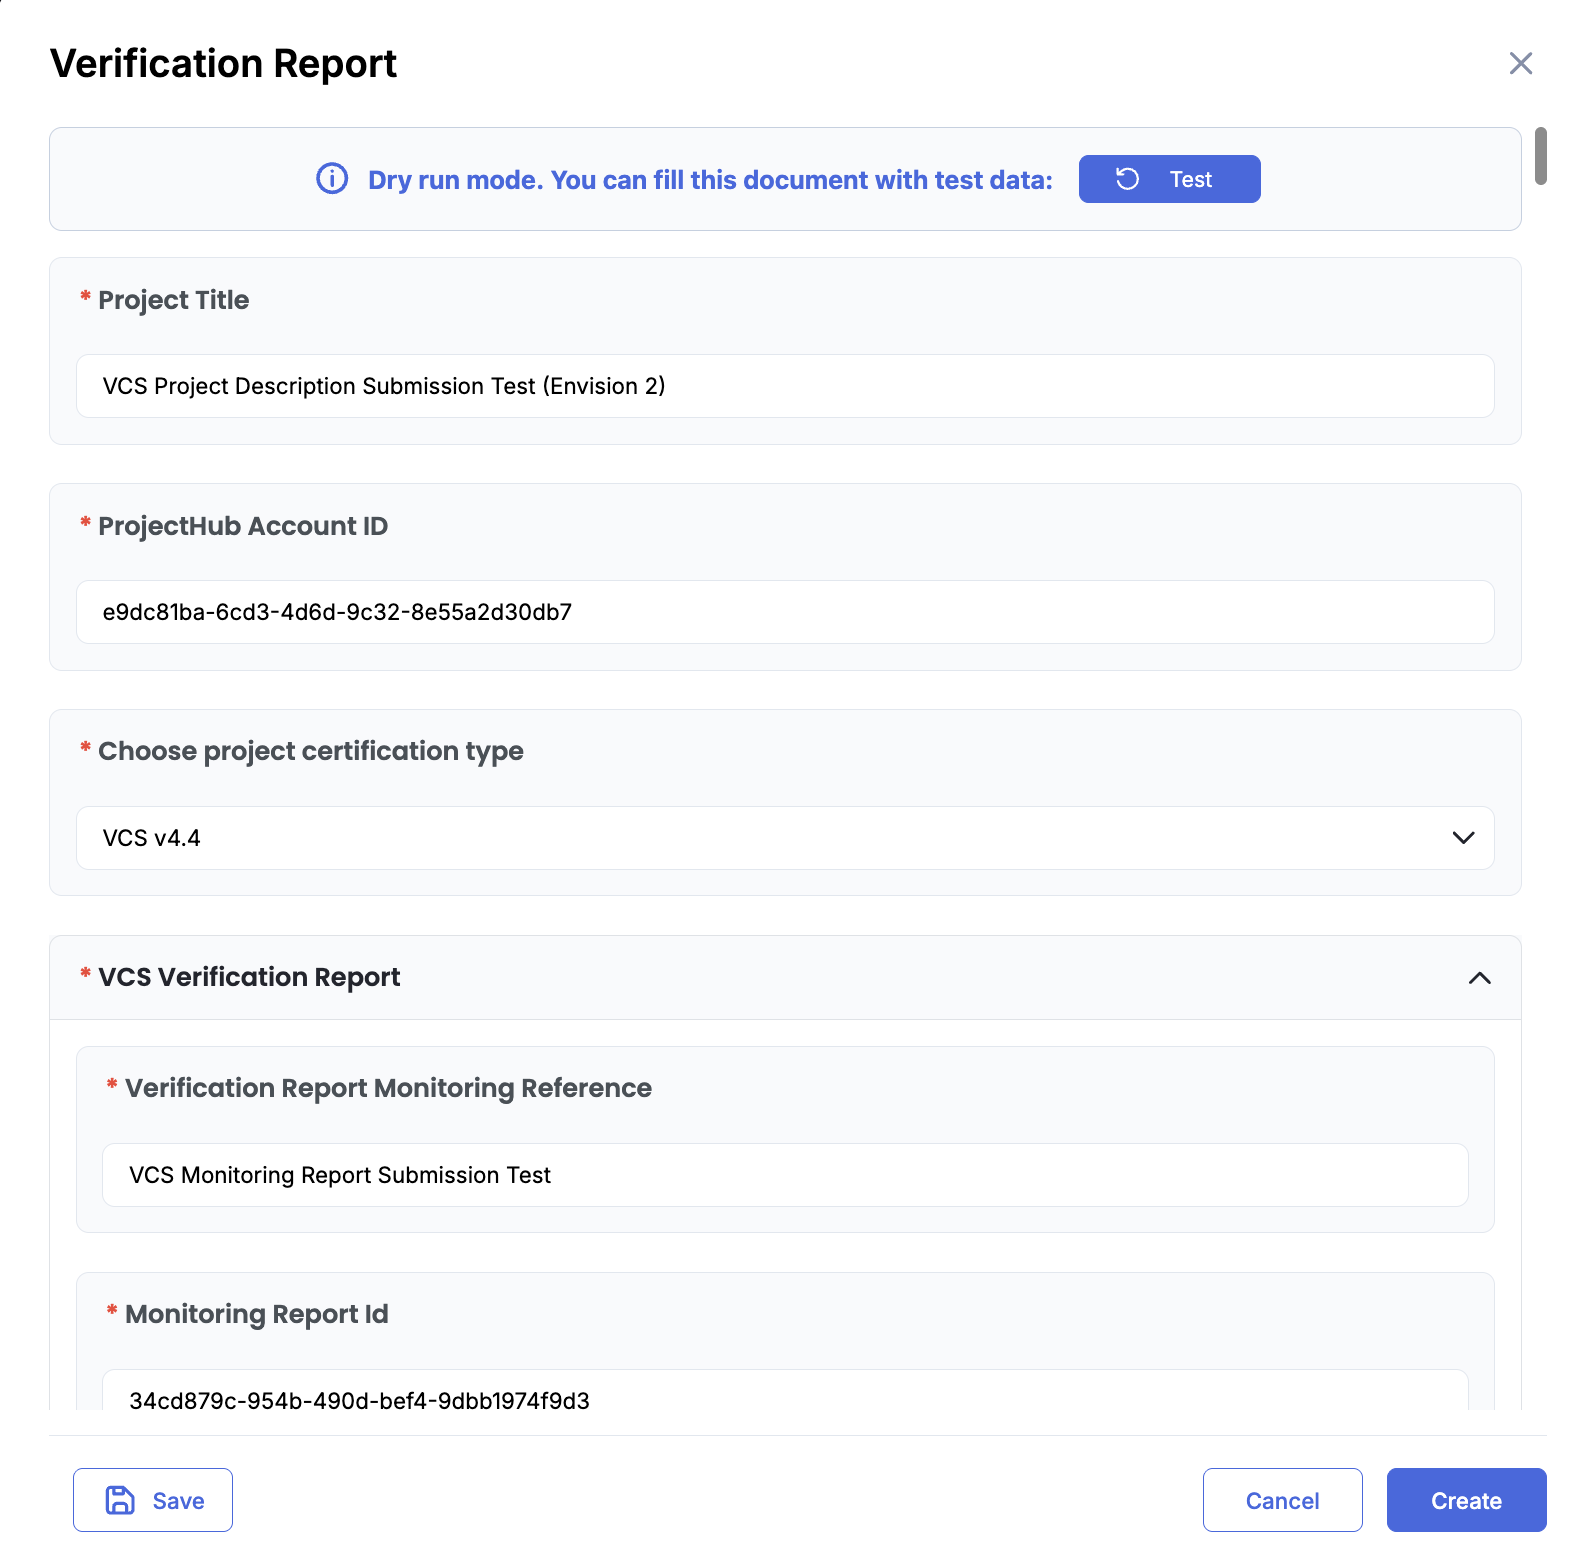Click the Monitoring Report Id label
Screen dimensions: 1582x1562
pos(256,1314)
